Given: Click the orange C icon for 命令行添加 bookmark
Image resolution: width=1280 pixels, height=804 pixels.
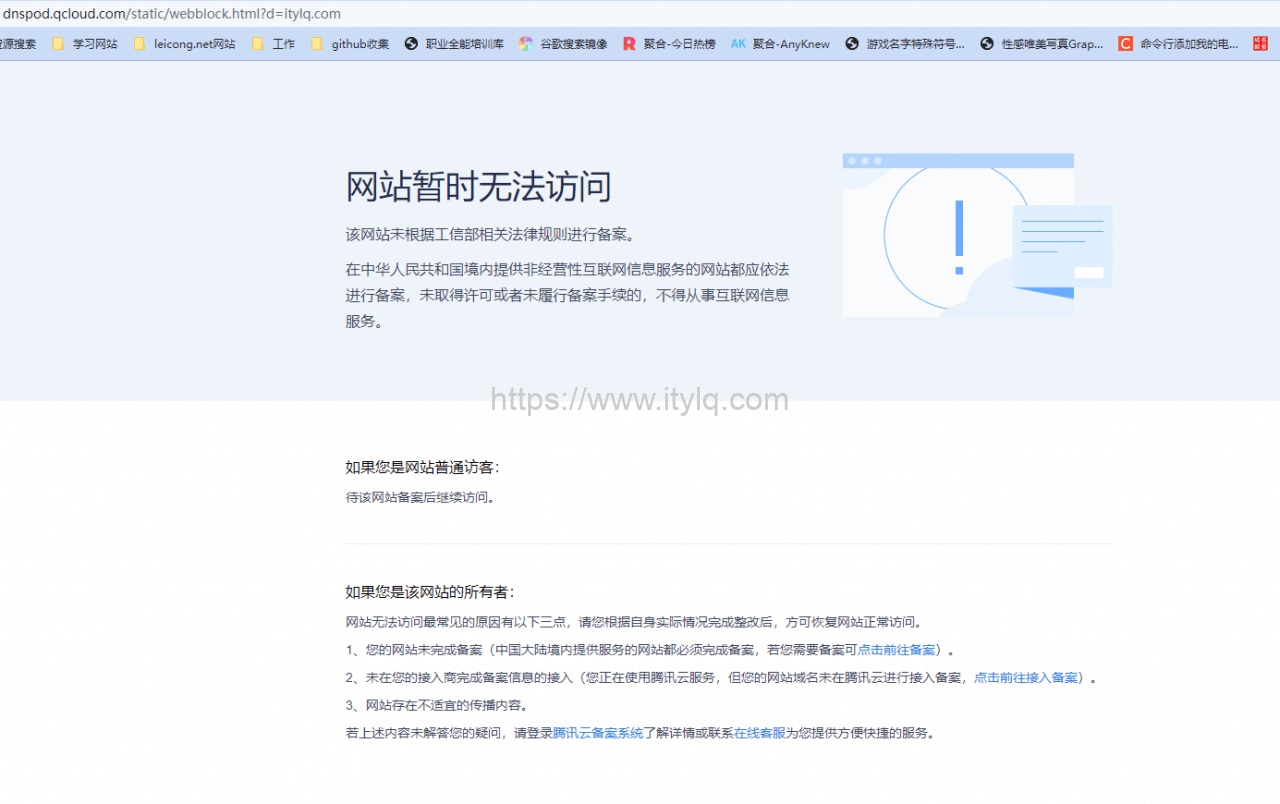Looking at the screenshot, I should coord(1125,43).
